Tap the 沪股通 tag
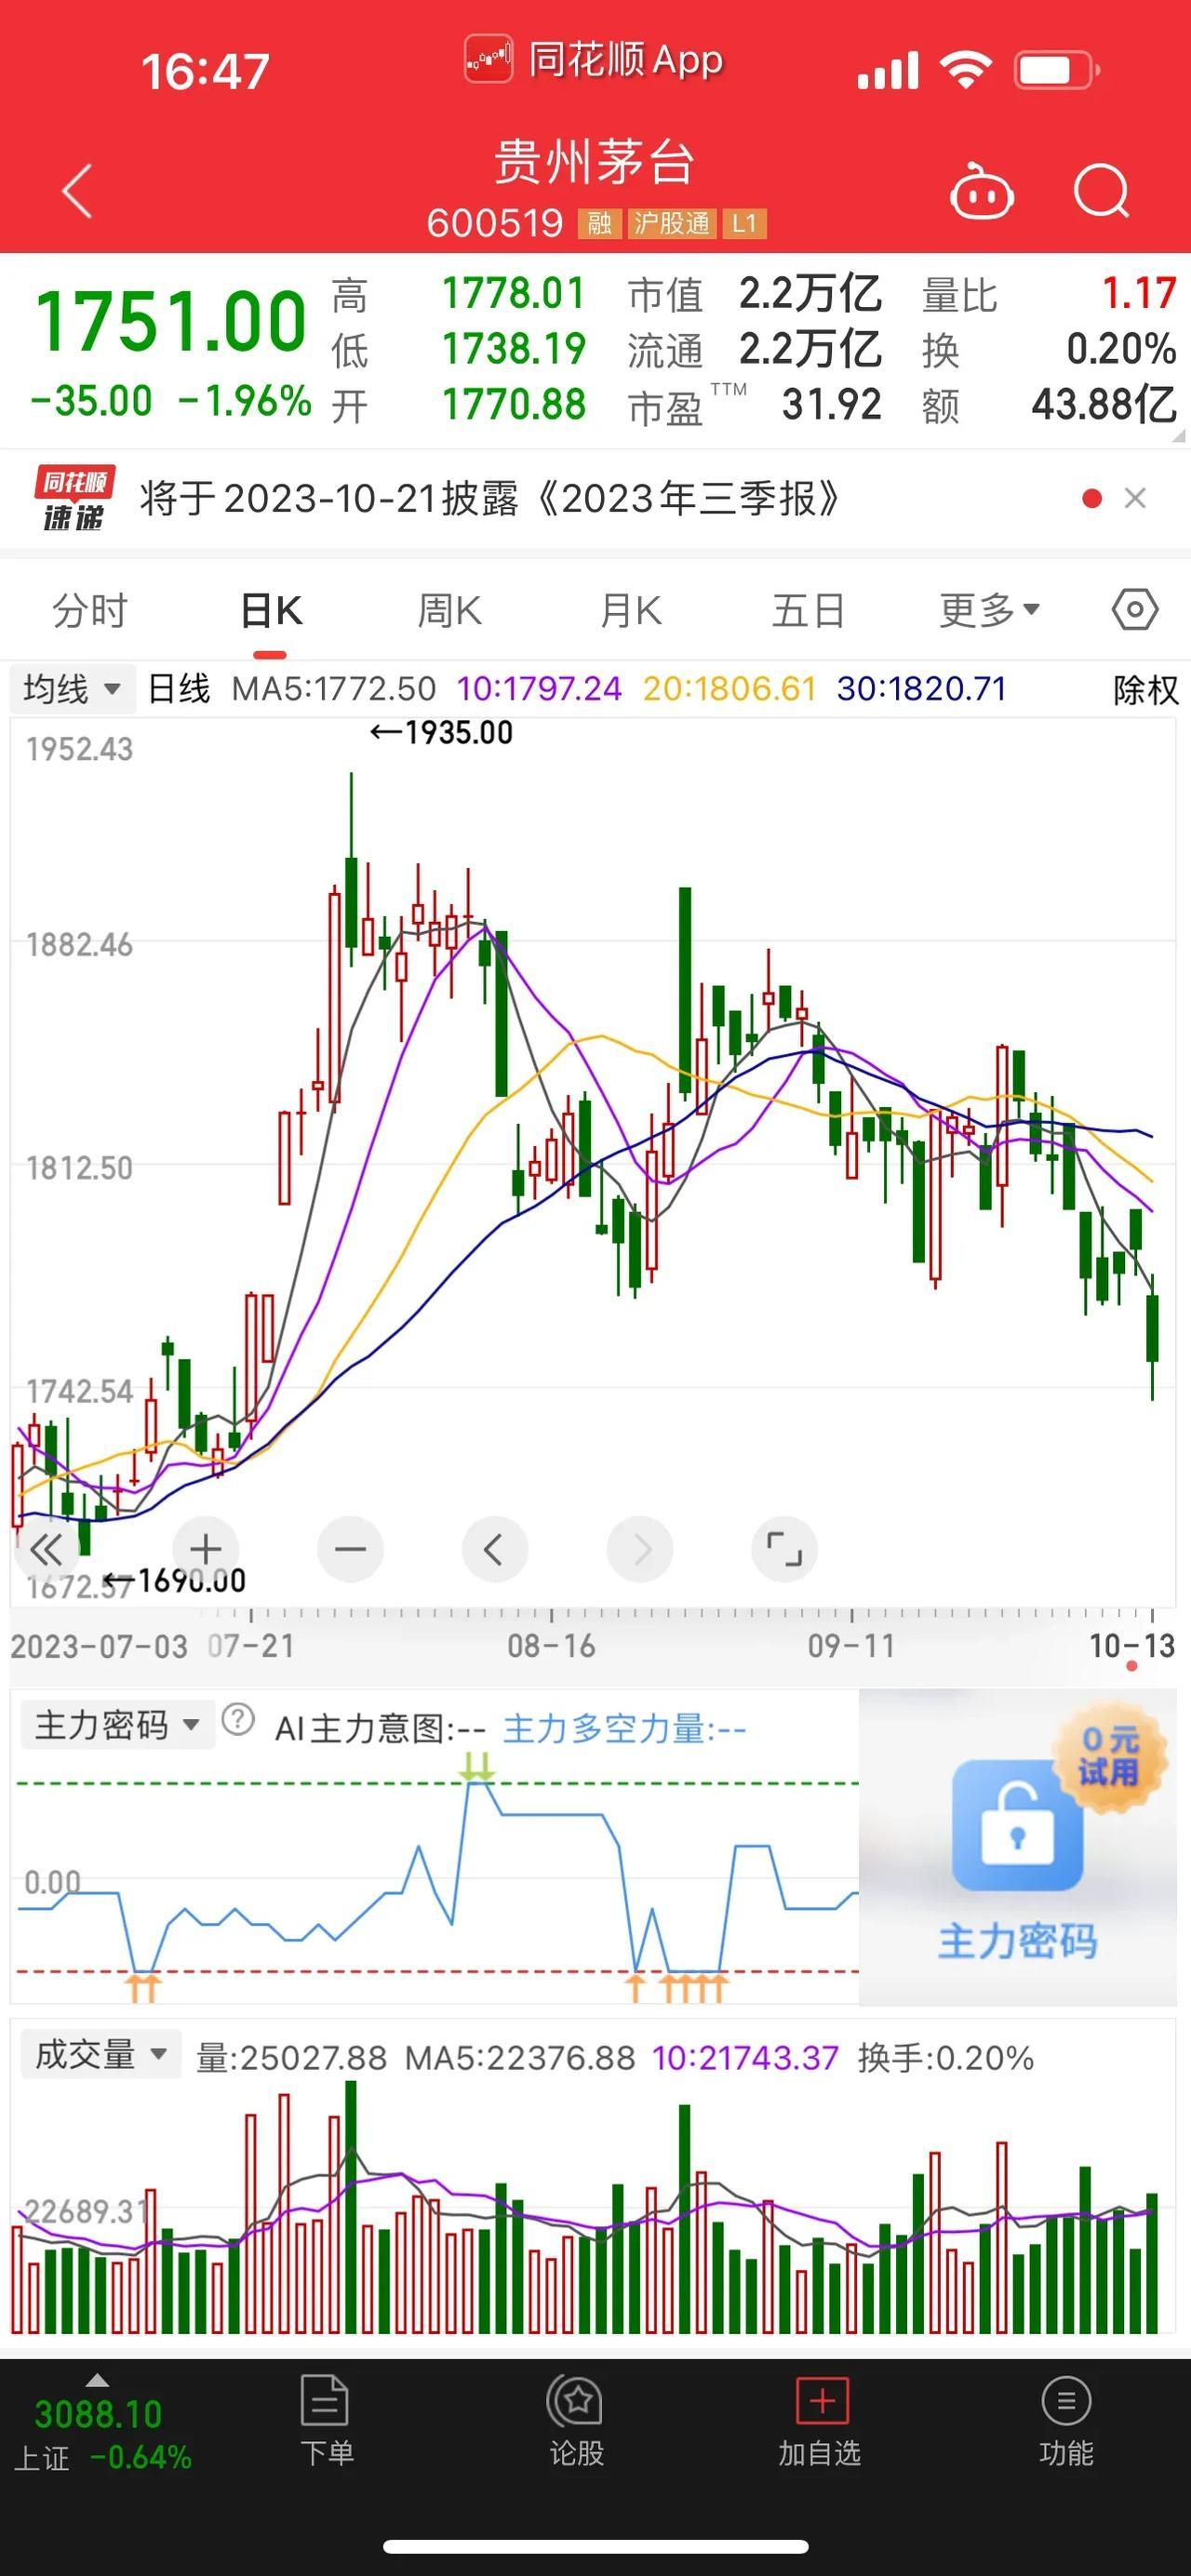Image resolution: width=1191 pixels, height=2576 pixels. point(671,223)
